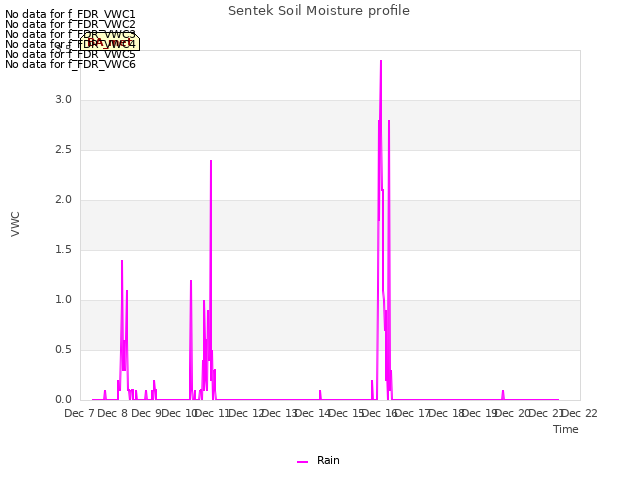Click 'No data for f_FDR_VWC1' message
This screenshot has height=480, width=640.
tap(70, 14)
